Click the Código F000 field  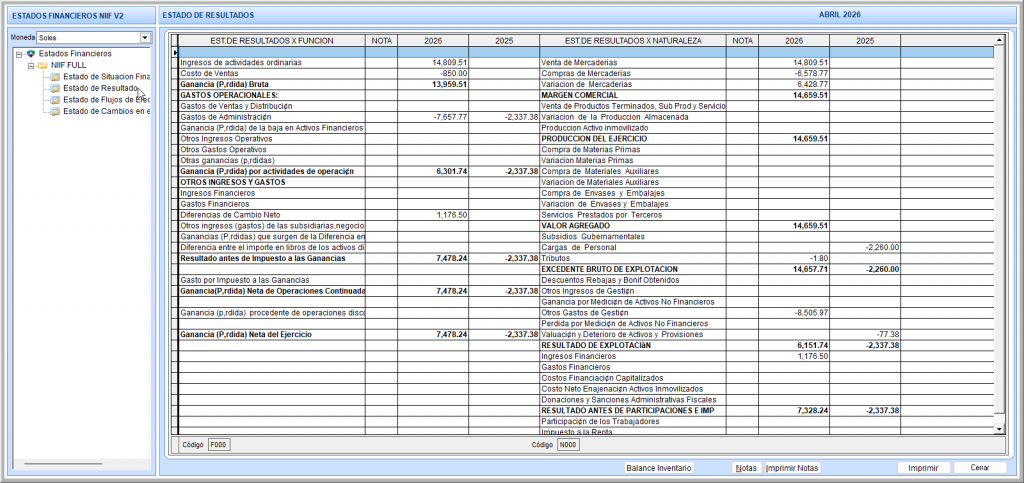tap(219, 444)
